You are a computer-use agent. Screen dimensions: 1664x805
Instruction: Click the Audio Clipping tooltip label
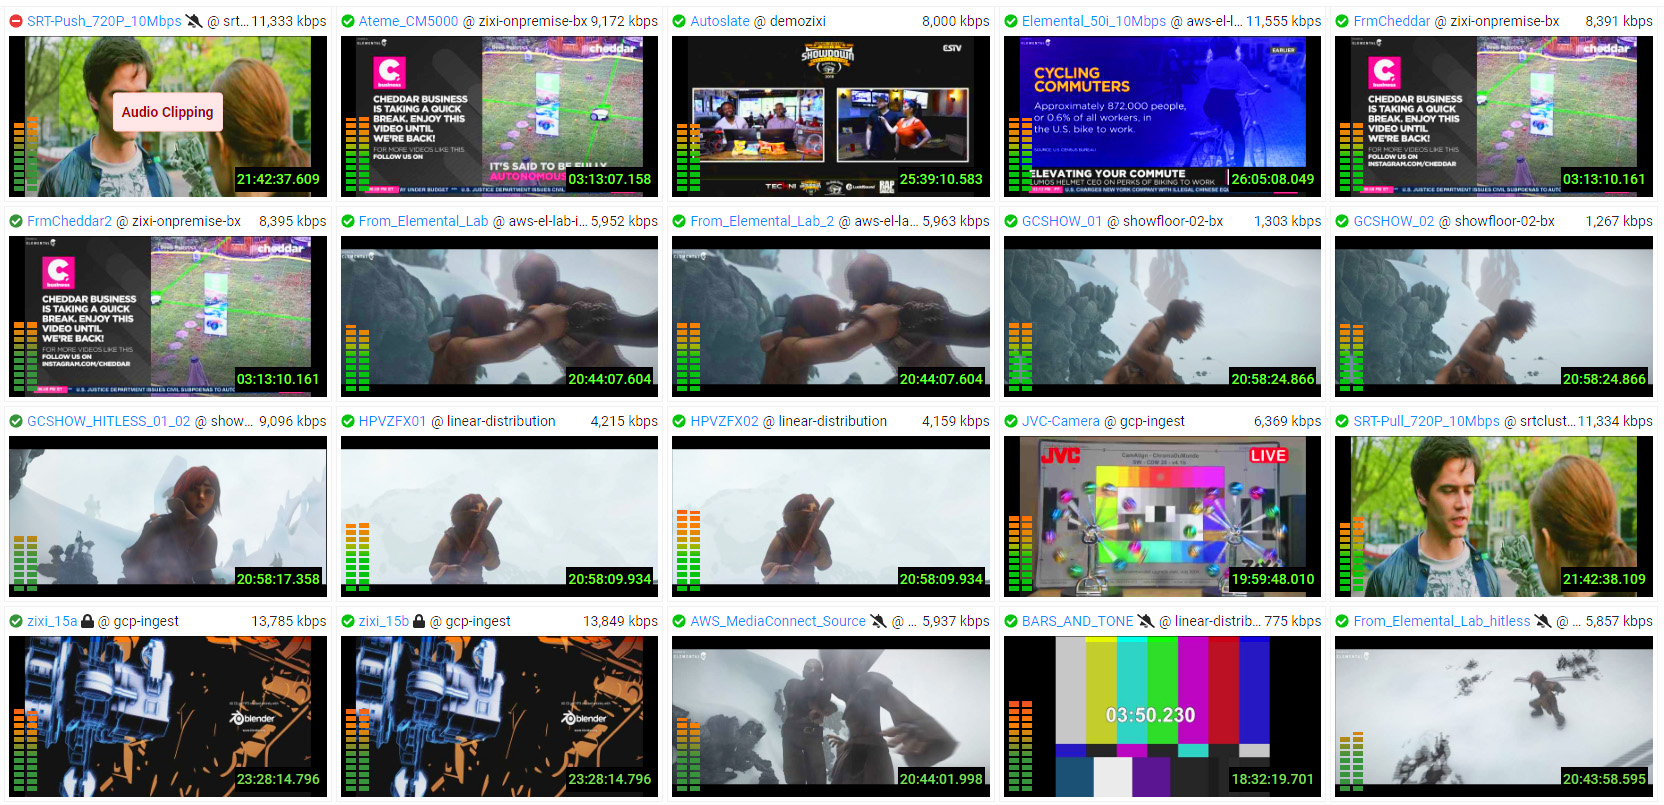pyautogui.click(x=167, y=112)
